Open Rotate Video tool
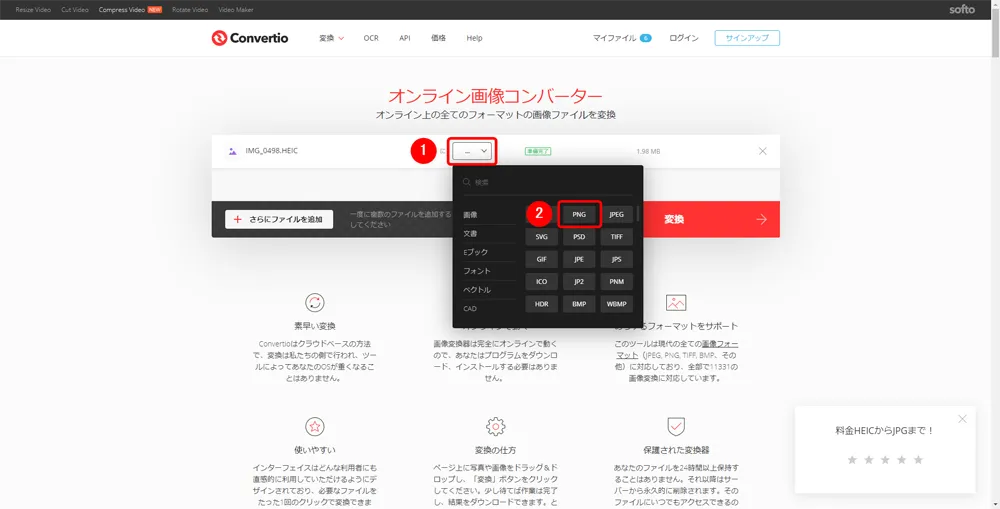 (x=190, y=10)
